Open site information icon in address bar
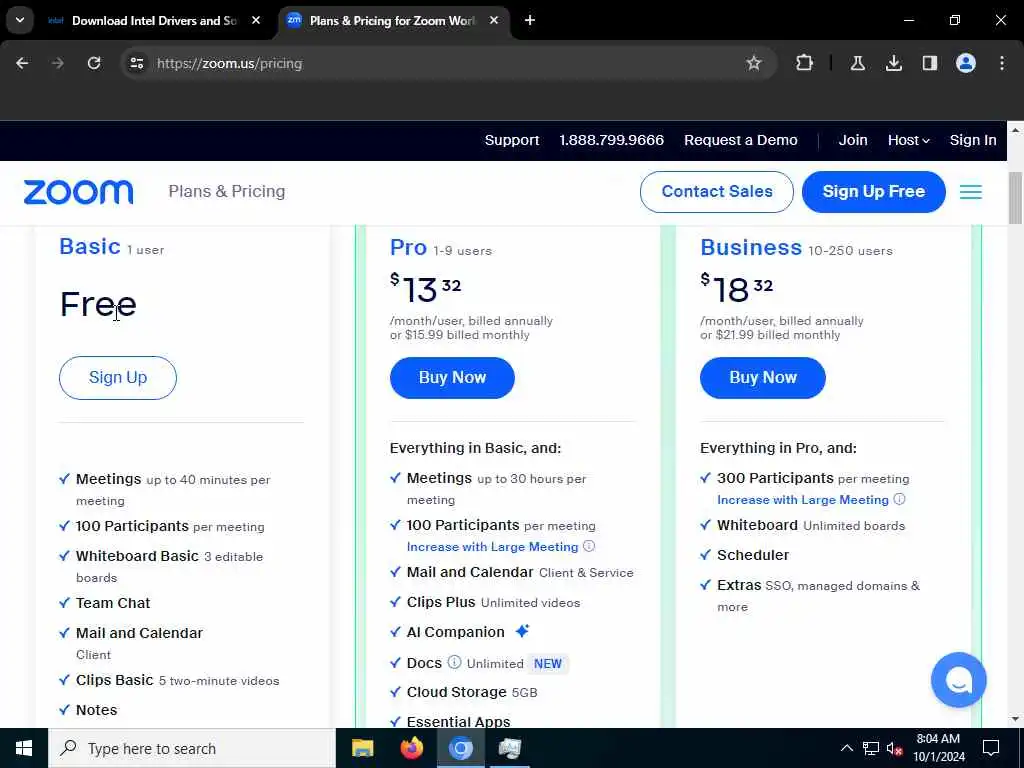This screenshot has height=768, width=1024. [x=136, y=63]
